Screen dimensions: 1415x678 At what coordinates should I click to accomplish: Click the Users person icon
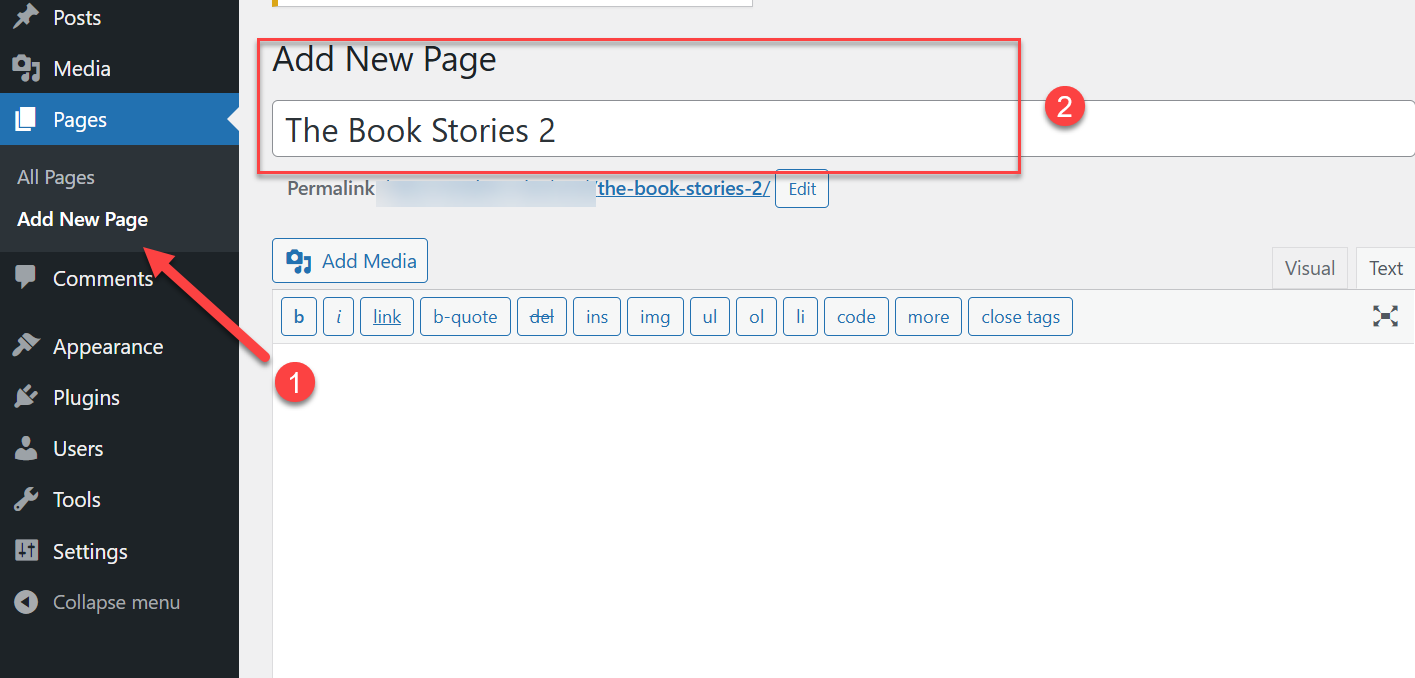(x=26, y=448)
